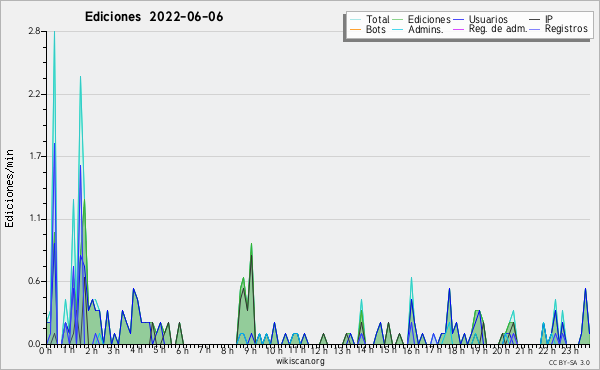Viewport: 600px width, 370px height.
Task: Click the 2.8 value on the y-axis
Action: 34,31
